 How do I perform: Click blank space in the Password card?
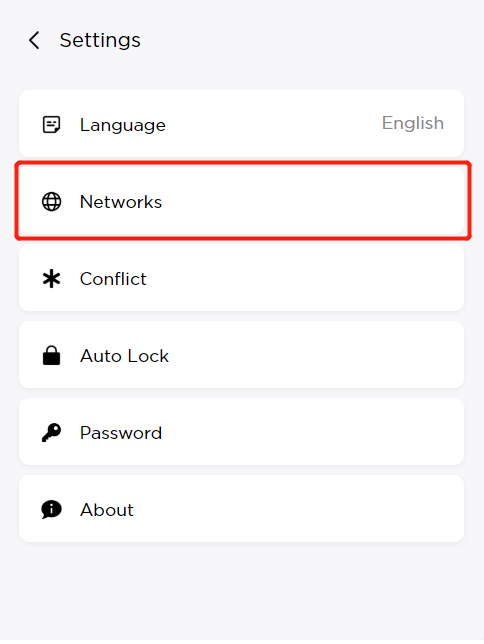pos(312,432)
